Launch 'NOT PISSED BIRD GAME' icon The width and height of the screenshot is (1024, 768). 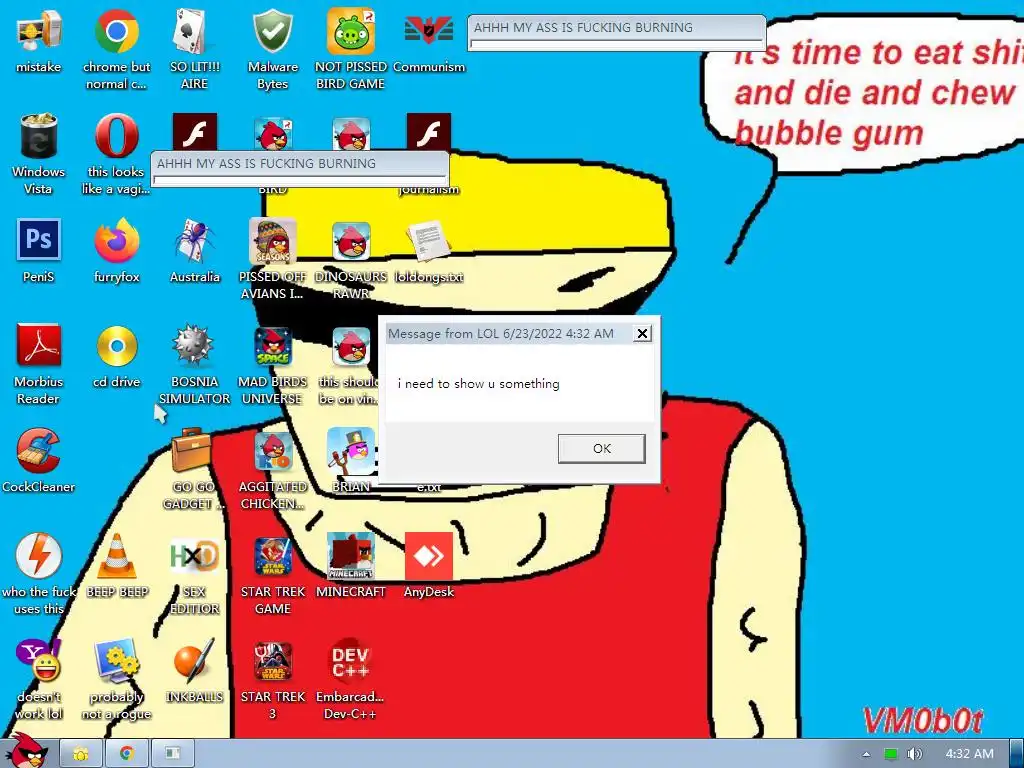(x=351, y=31)
